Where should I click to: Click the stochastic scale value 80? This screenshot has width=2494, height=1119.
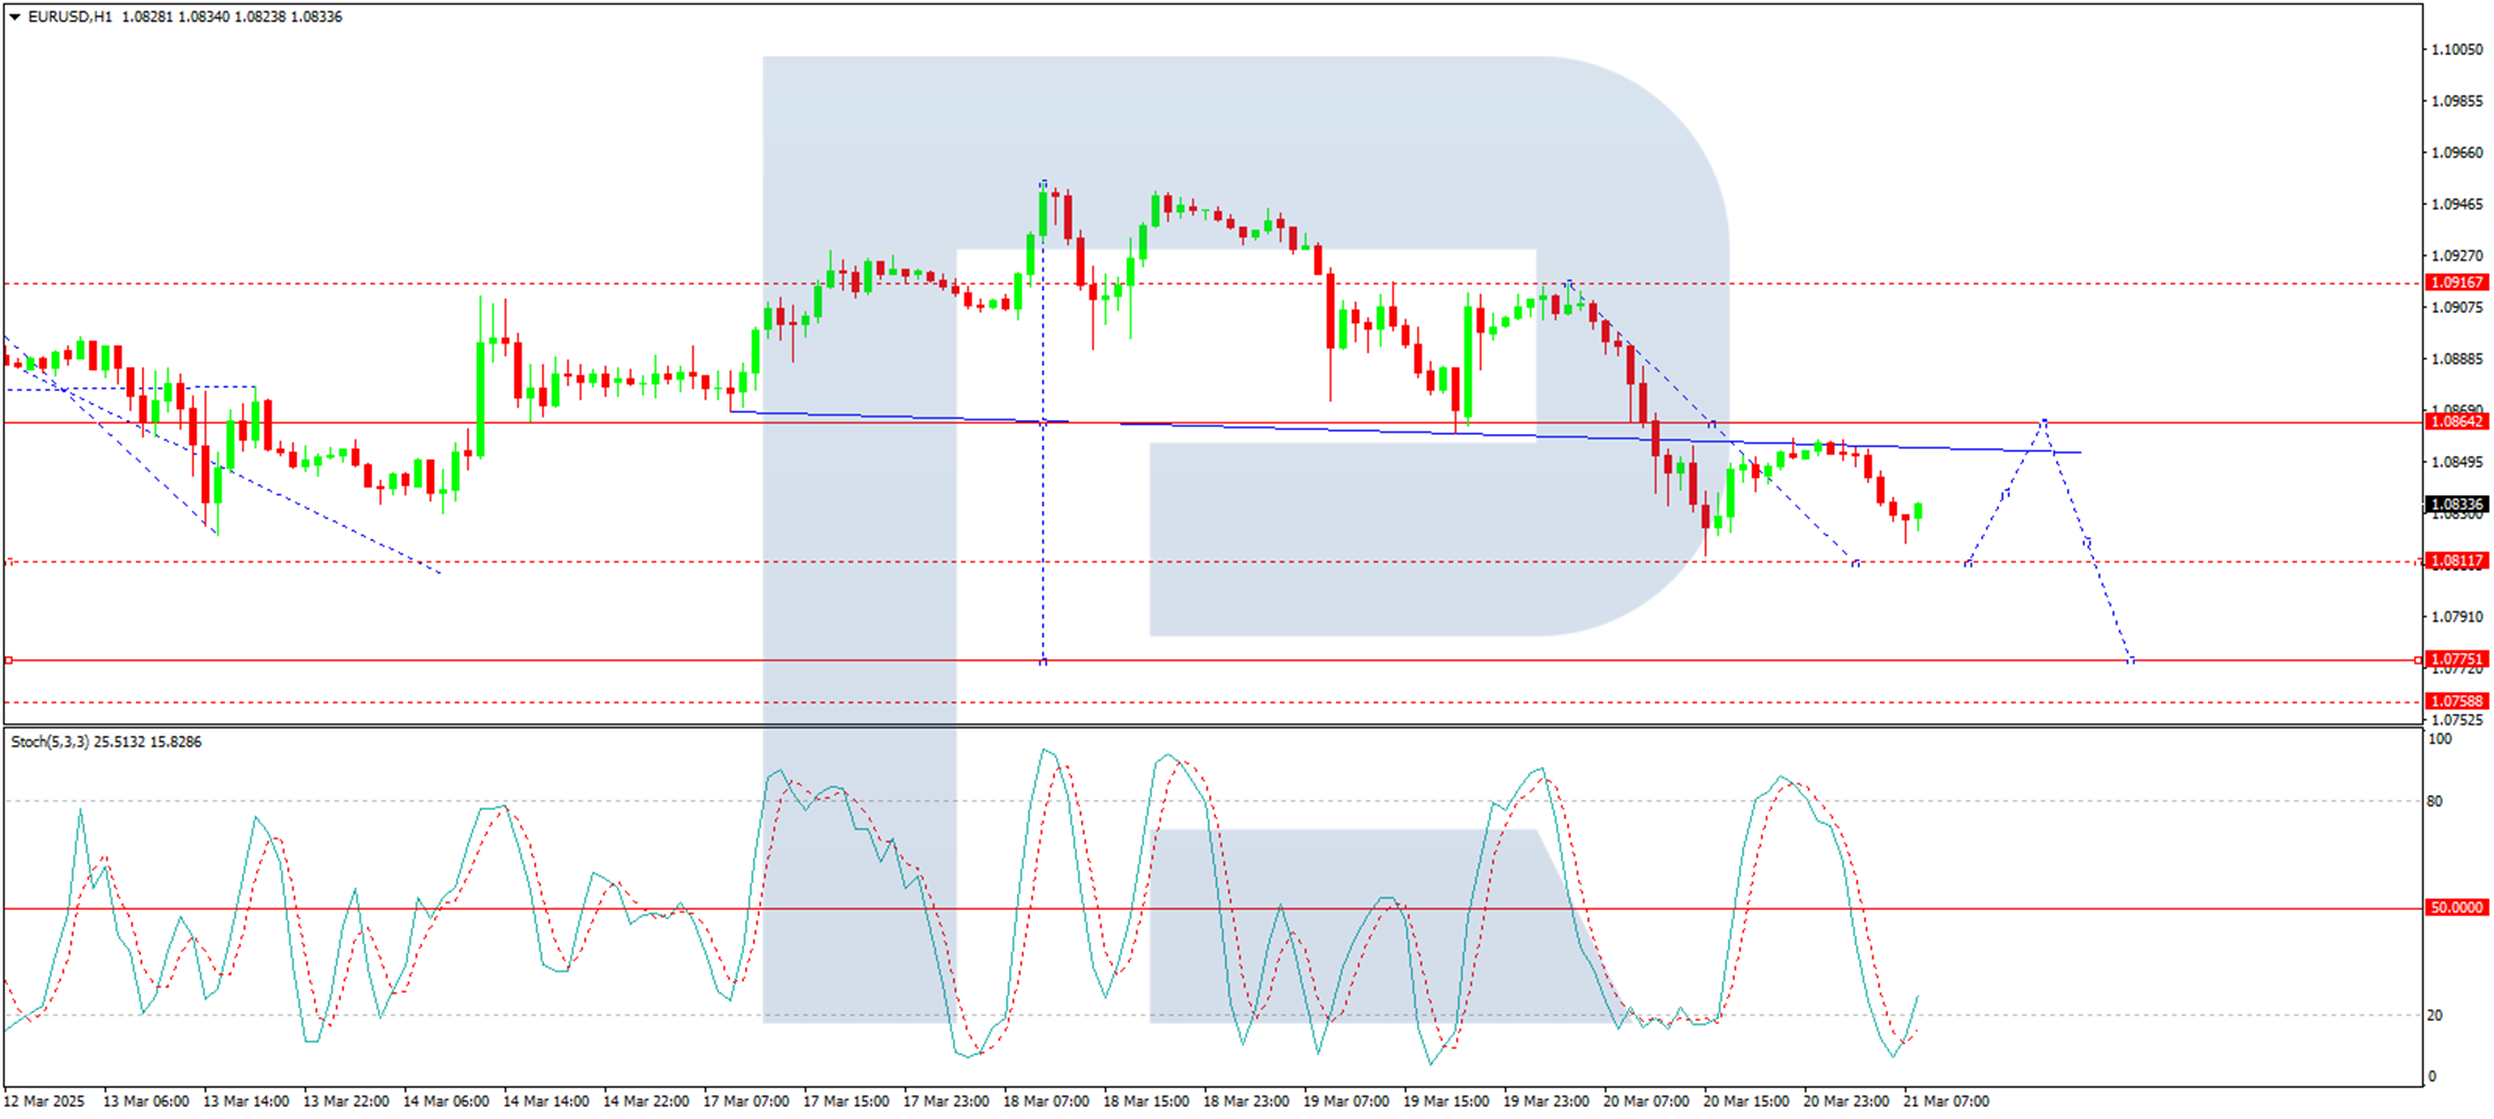click(2434, 802)
